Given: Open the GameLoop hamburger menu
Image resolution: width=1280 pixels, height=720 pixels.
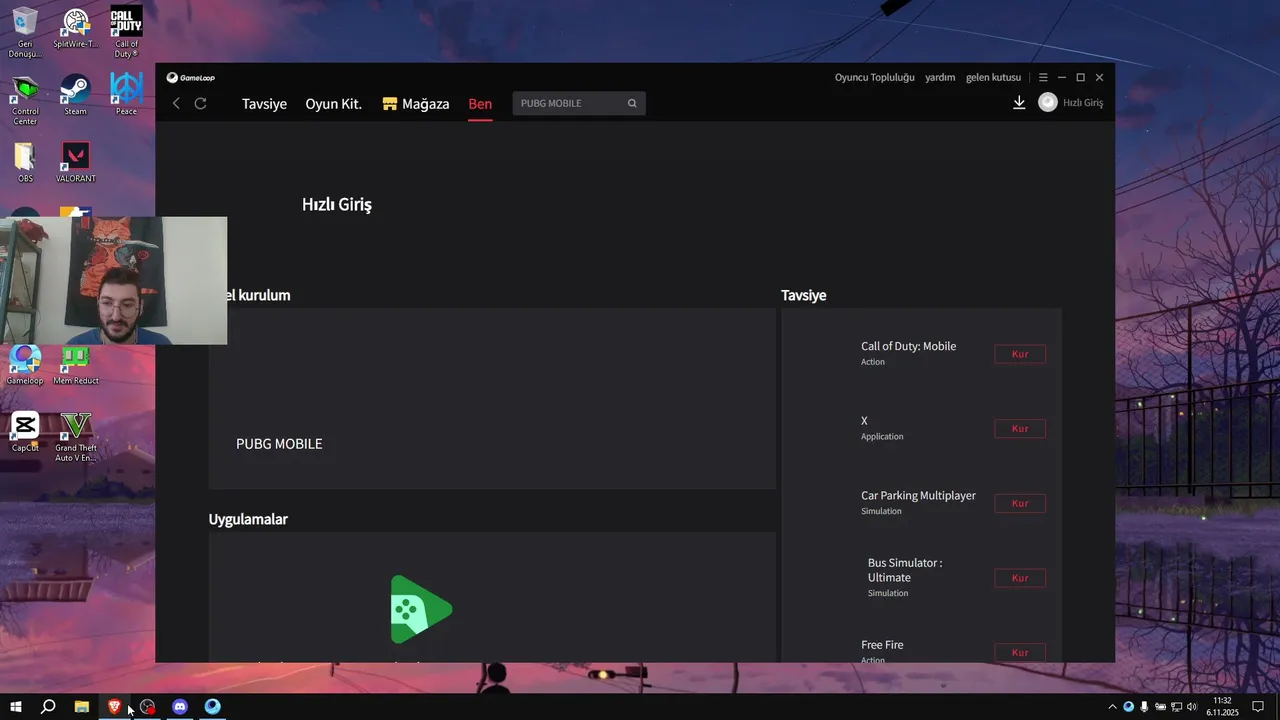Looking at the screenshot, I should [1043, 77].
